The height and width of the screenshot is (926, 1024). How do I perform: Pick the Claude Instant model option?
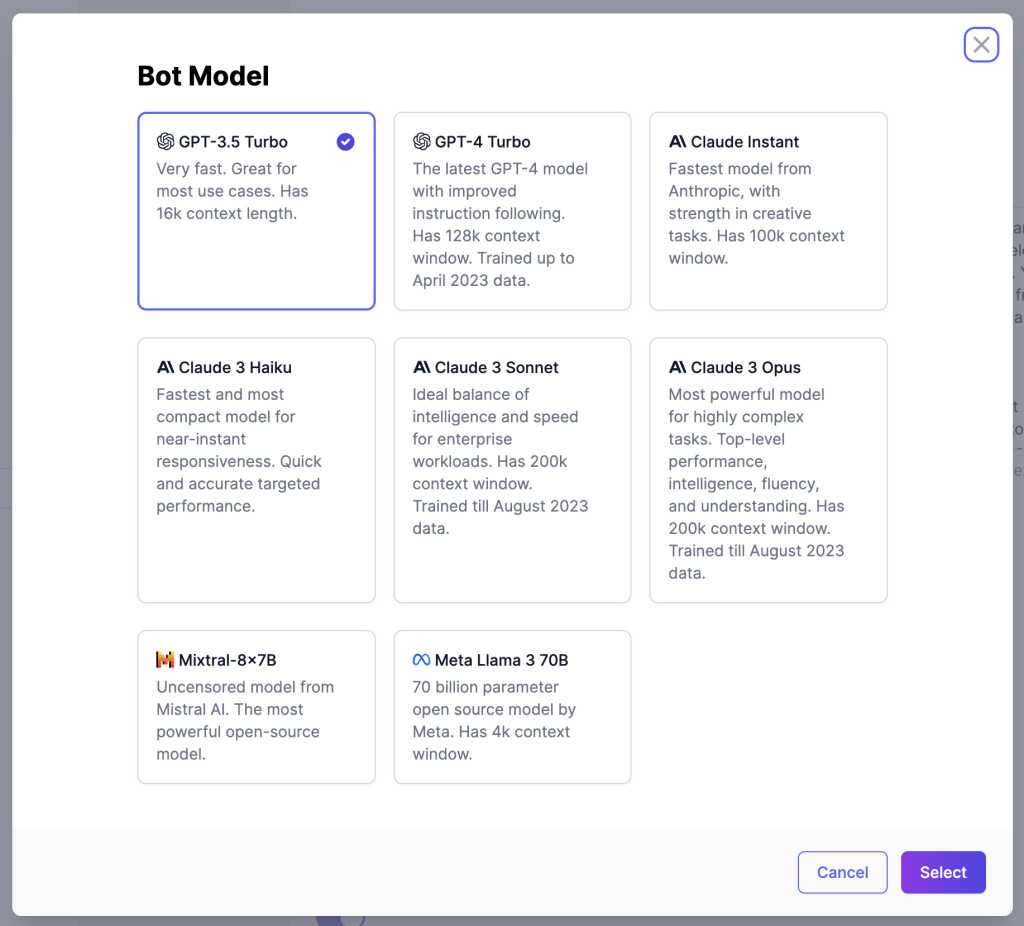click(x=768, y=211)
